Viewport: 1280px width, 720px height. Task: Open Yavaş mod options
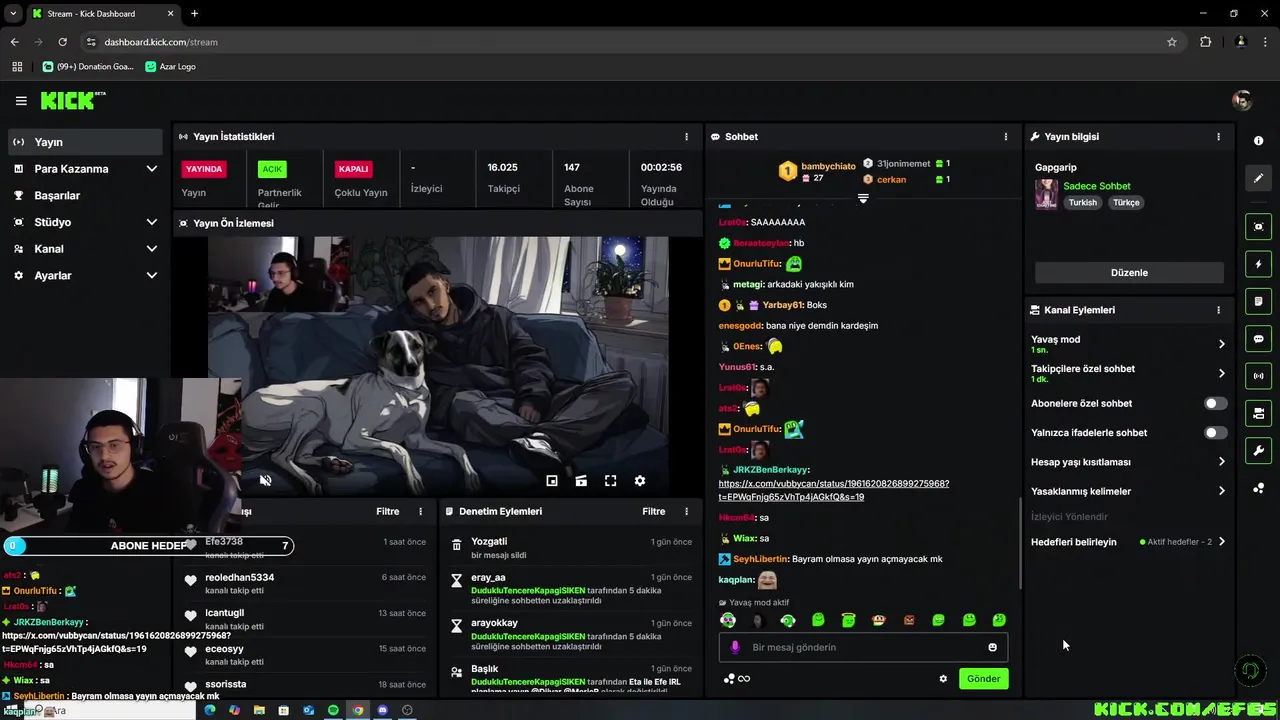[1128, 344]
